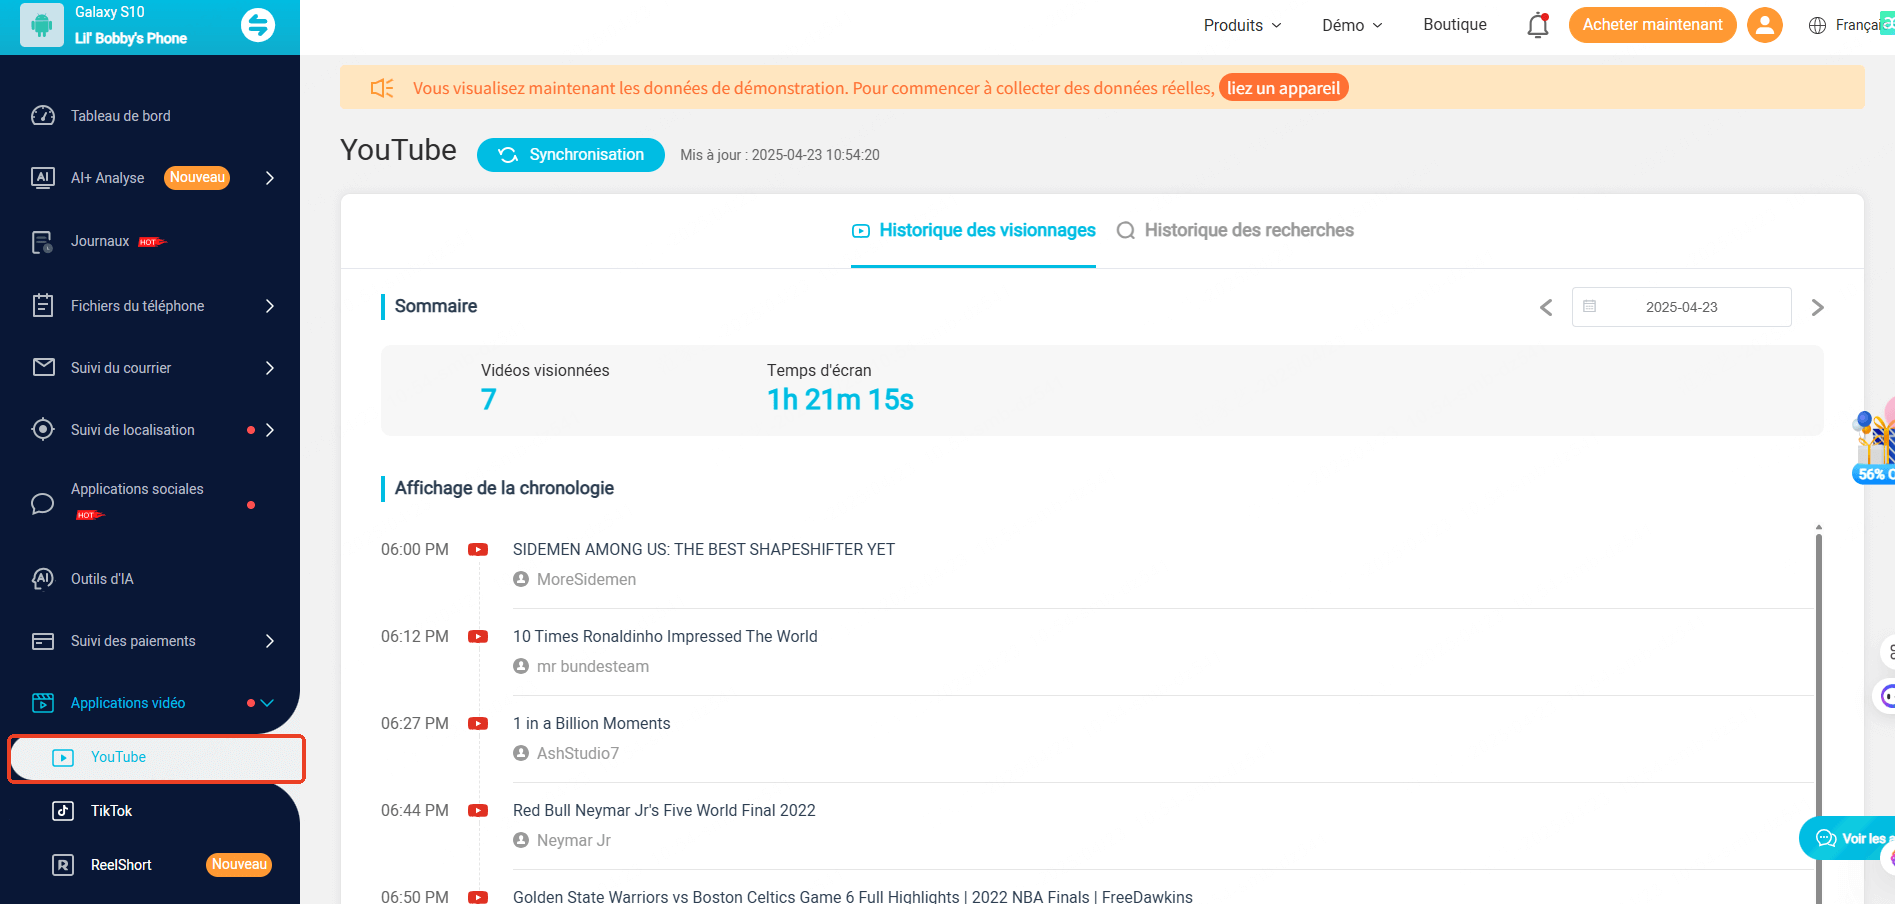Click YouTube icon beside 06:00 PM entry
This screenshot has height=904, width=1895.
[478, 550]
